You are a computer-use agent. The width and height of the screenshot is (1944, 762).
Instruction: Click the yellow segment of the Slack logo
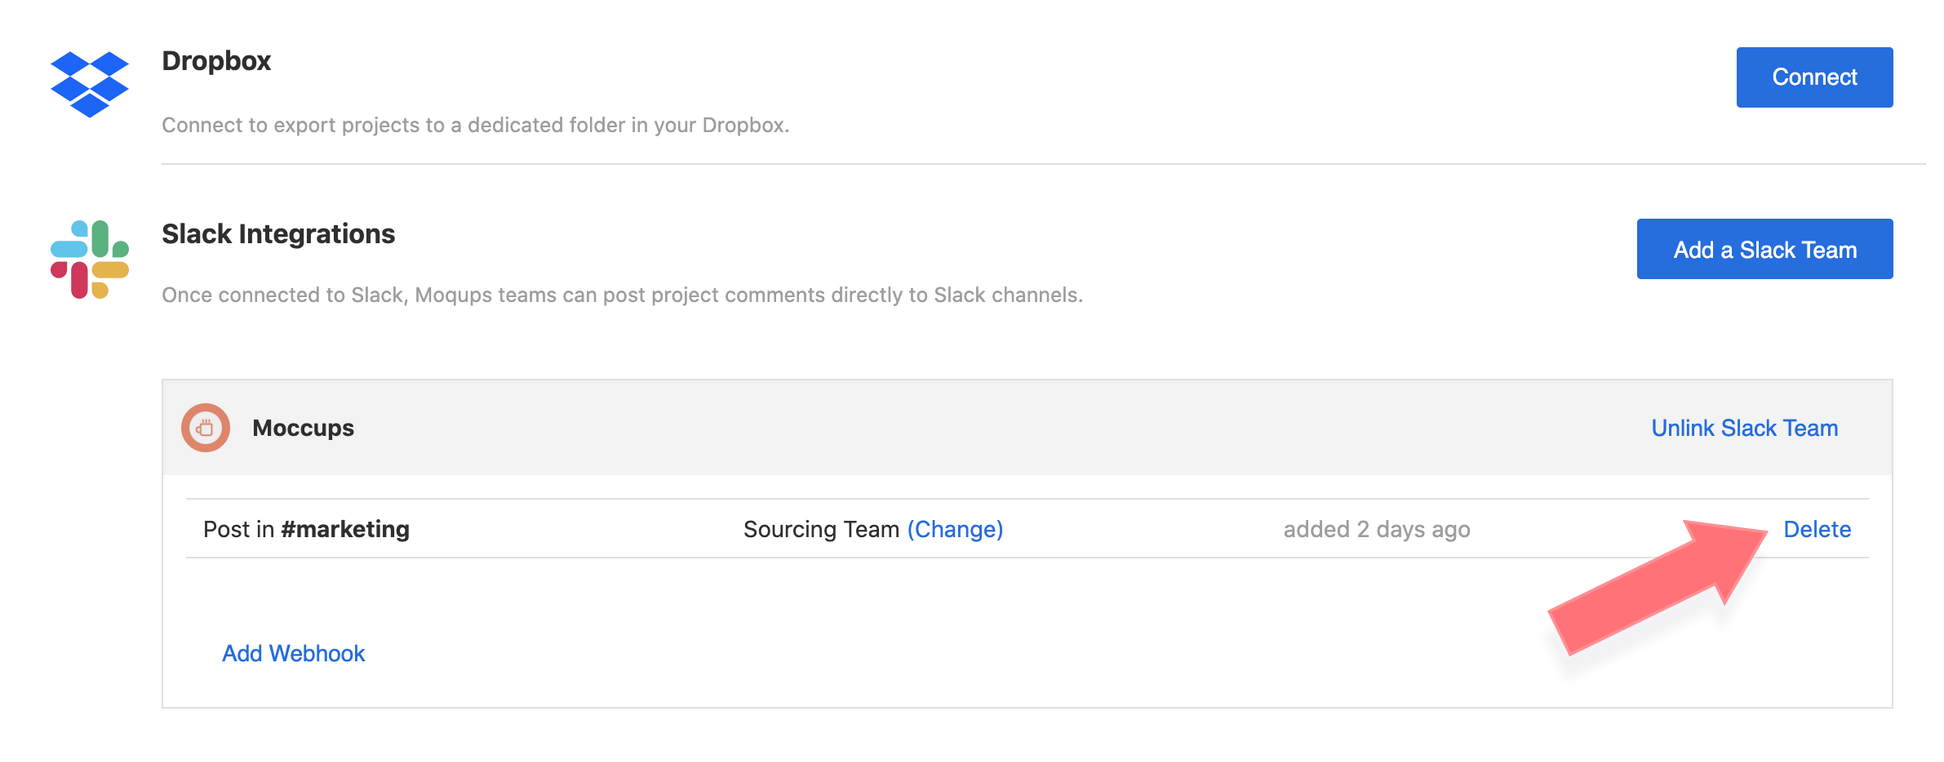110,269
